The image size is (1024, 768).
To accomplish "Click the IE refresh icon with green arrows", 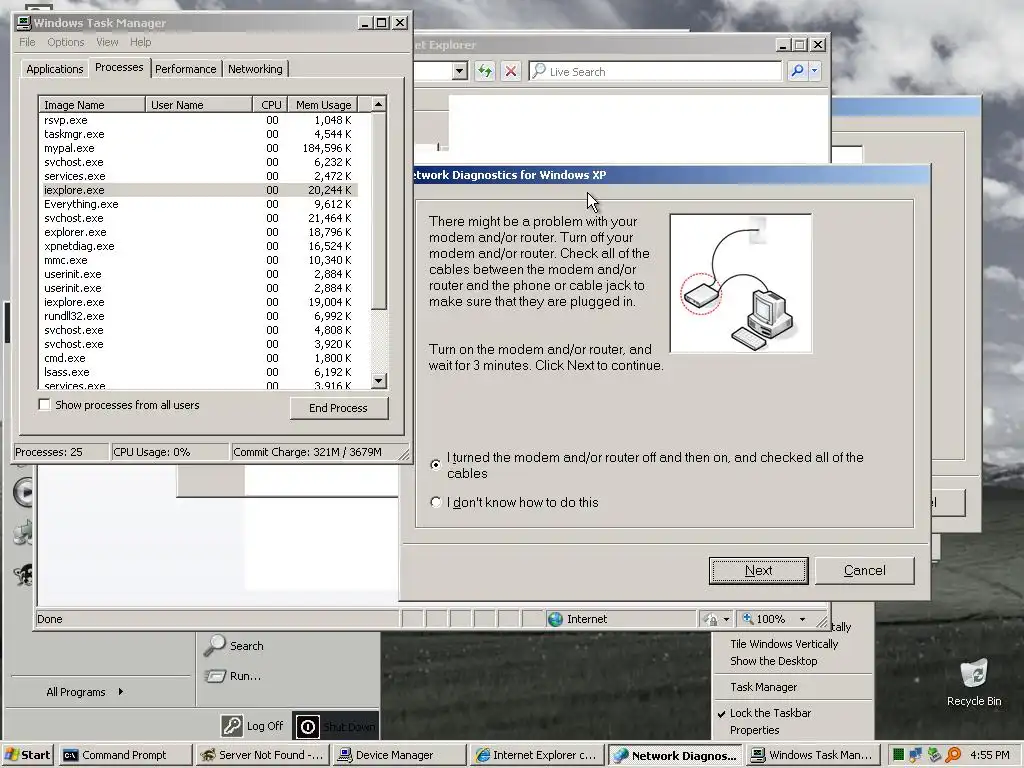I will [485, 71].
